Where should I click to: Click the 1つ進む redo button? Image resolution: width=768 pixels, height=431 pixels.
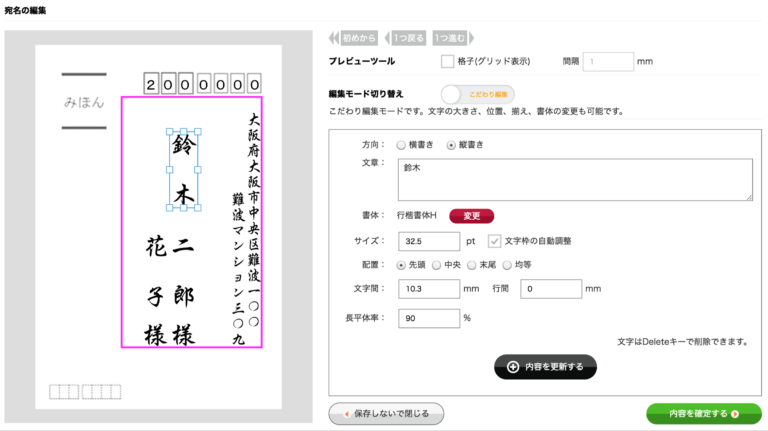tap(450, 38)
